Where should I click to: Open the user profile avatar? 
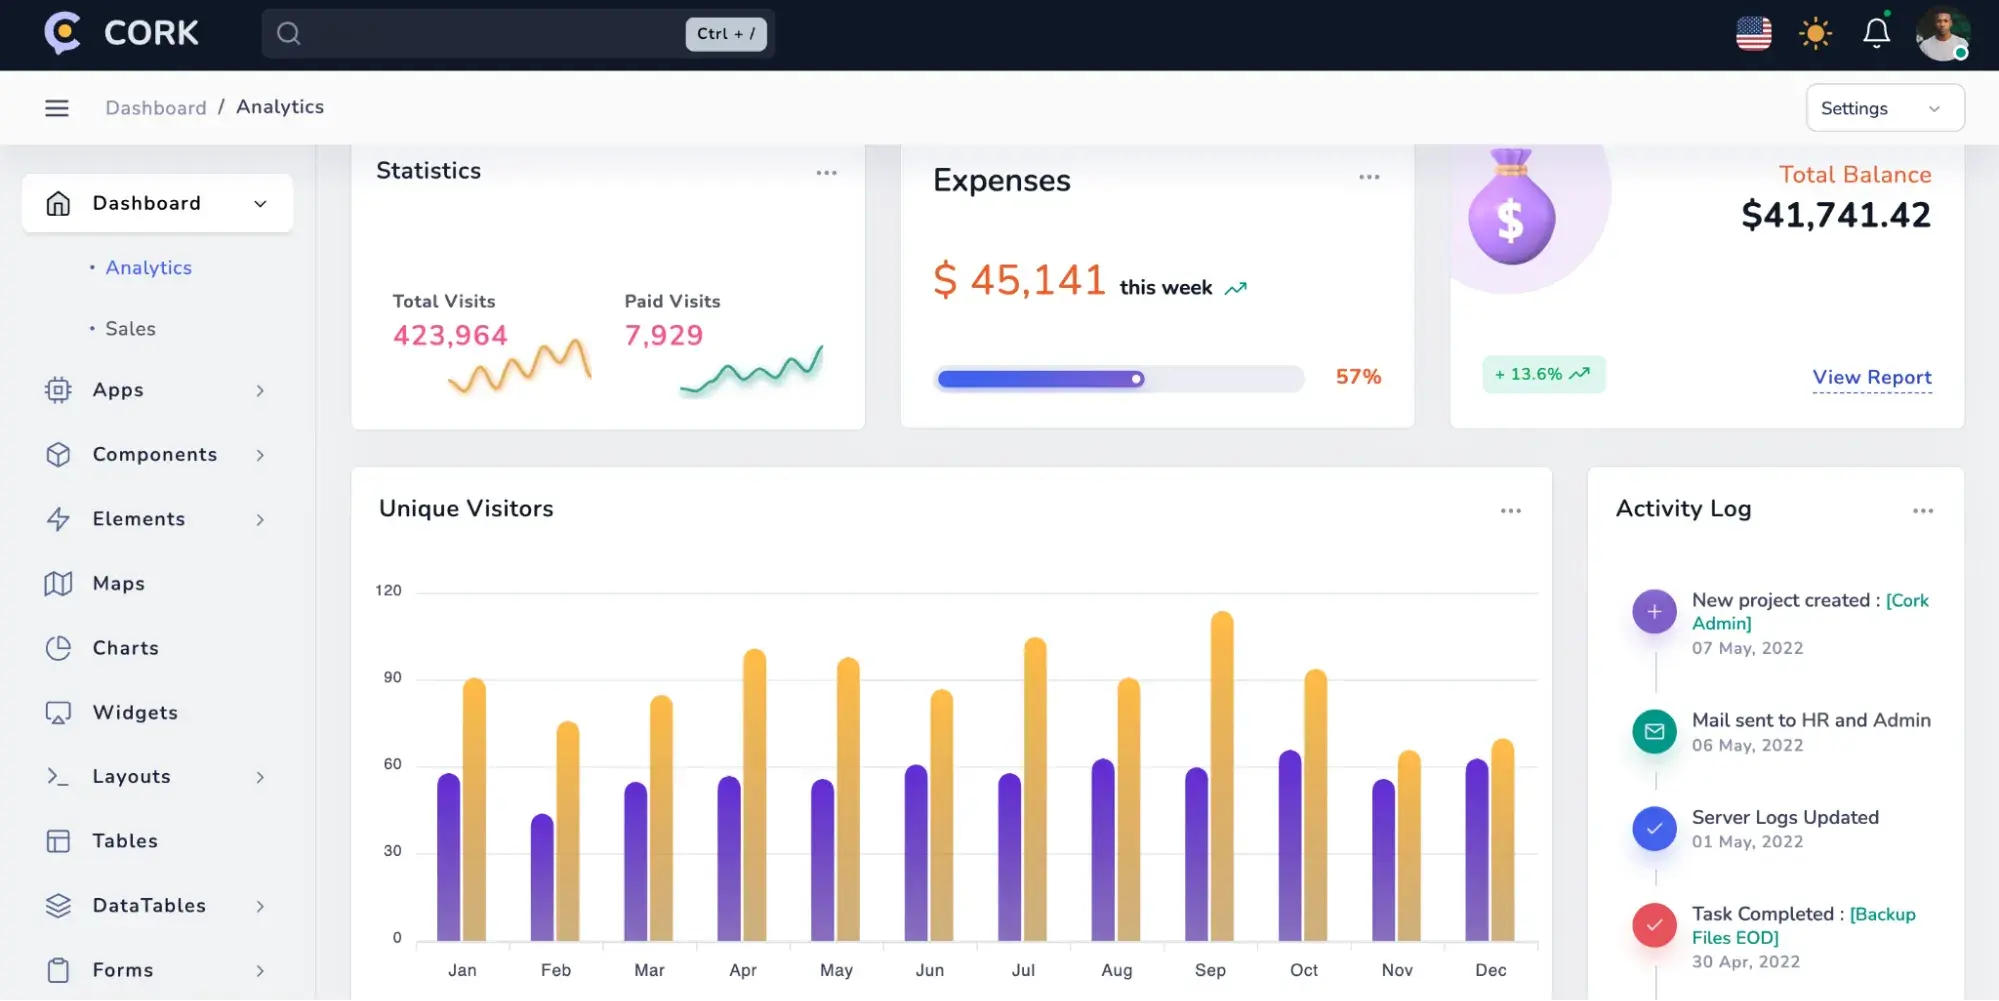pos(1942,34)
